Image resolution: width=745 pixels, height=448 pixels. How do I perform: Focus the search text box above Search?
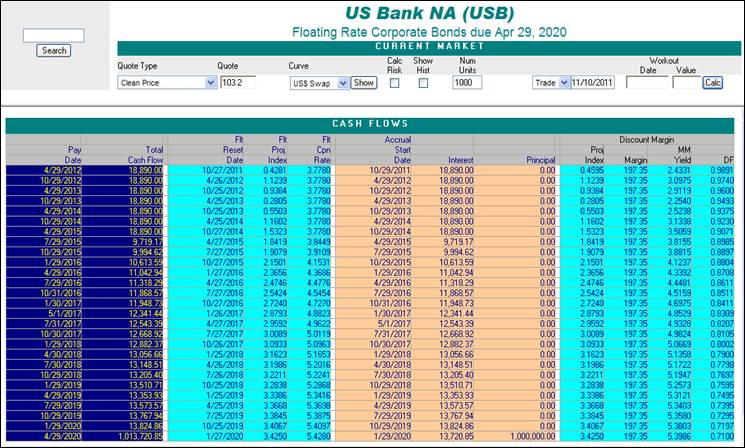click(x=54, y=35)
